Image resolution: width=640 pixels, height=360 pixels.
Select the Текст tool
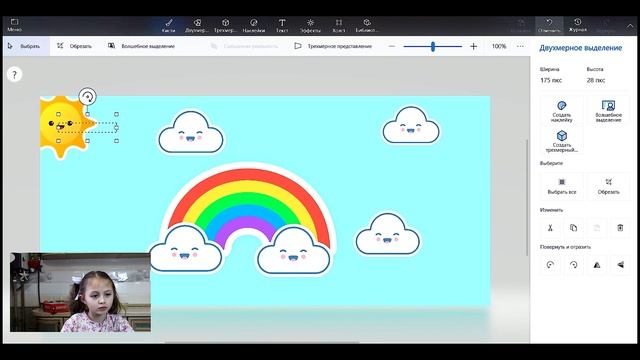pos(282,25)
